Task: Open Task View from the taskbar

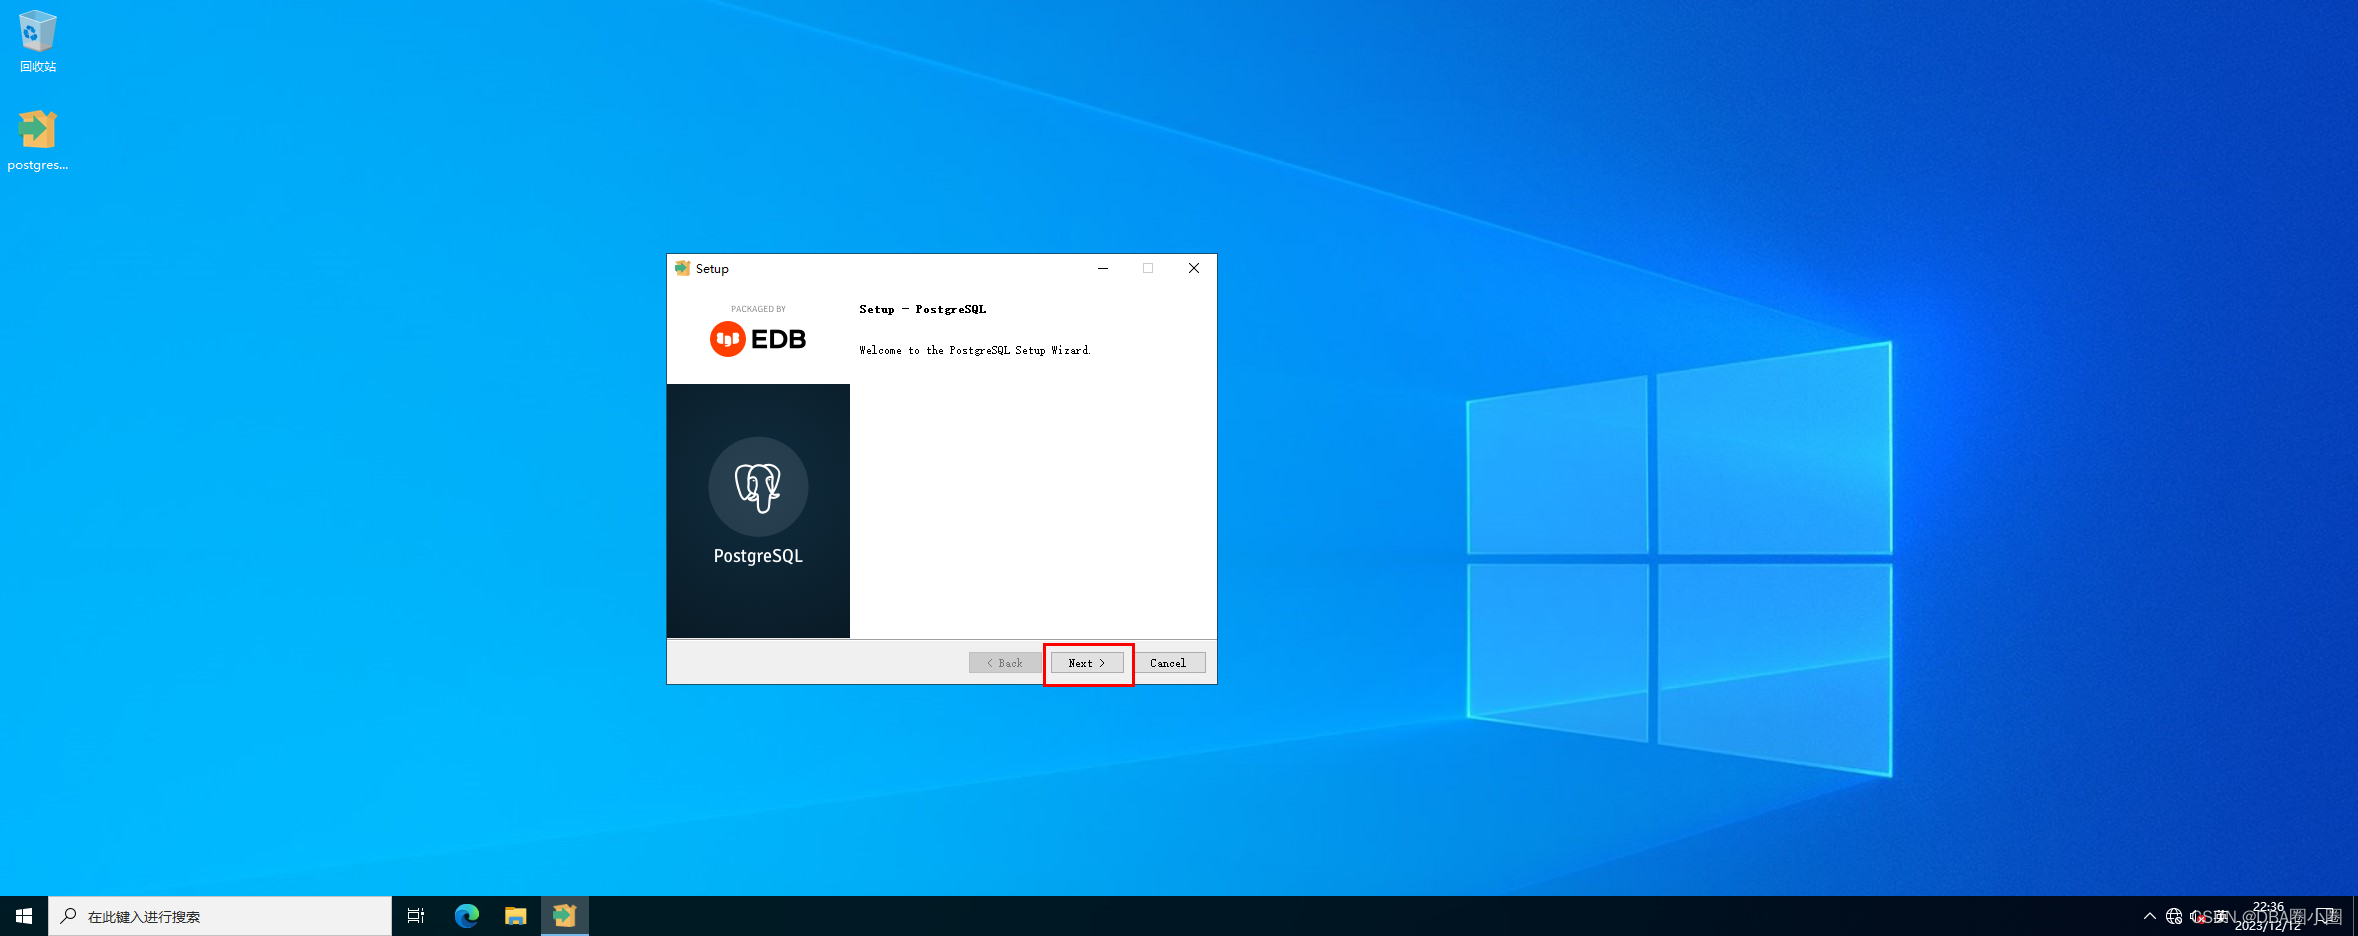Action: [x=416, y=916]
